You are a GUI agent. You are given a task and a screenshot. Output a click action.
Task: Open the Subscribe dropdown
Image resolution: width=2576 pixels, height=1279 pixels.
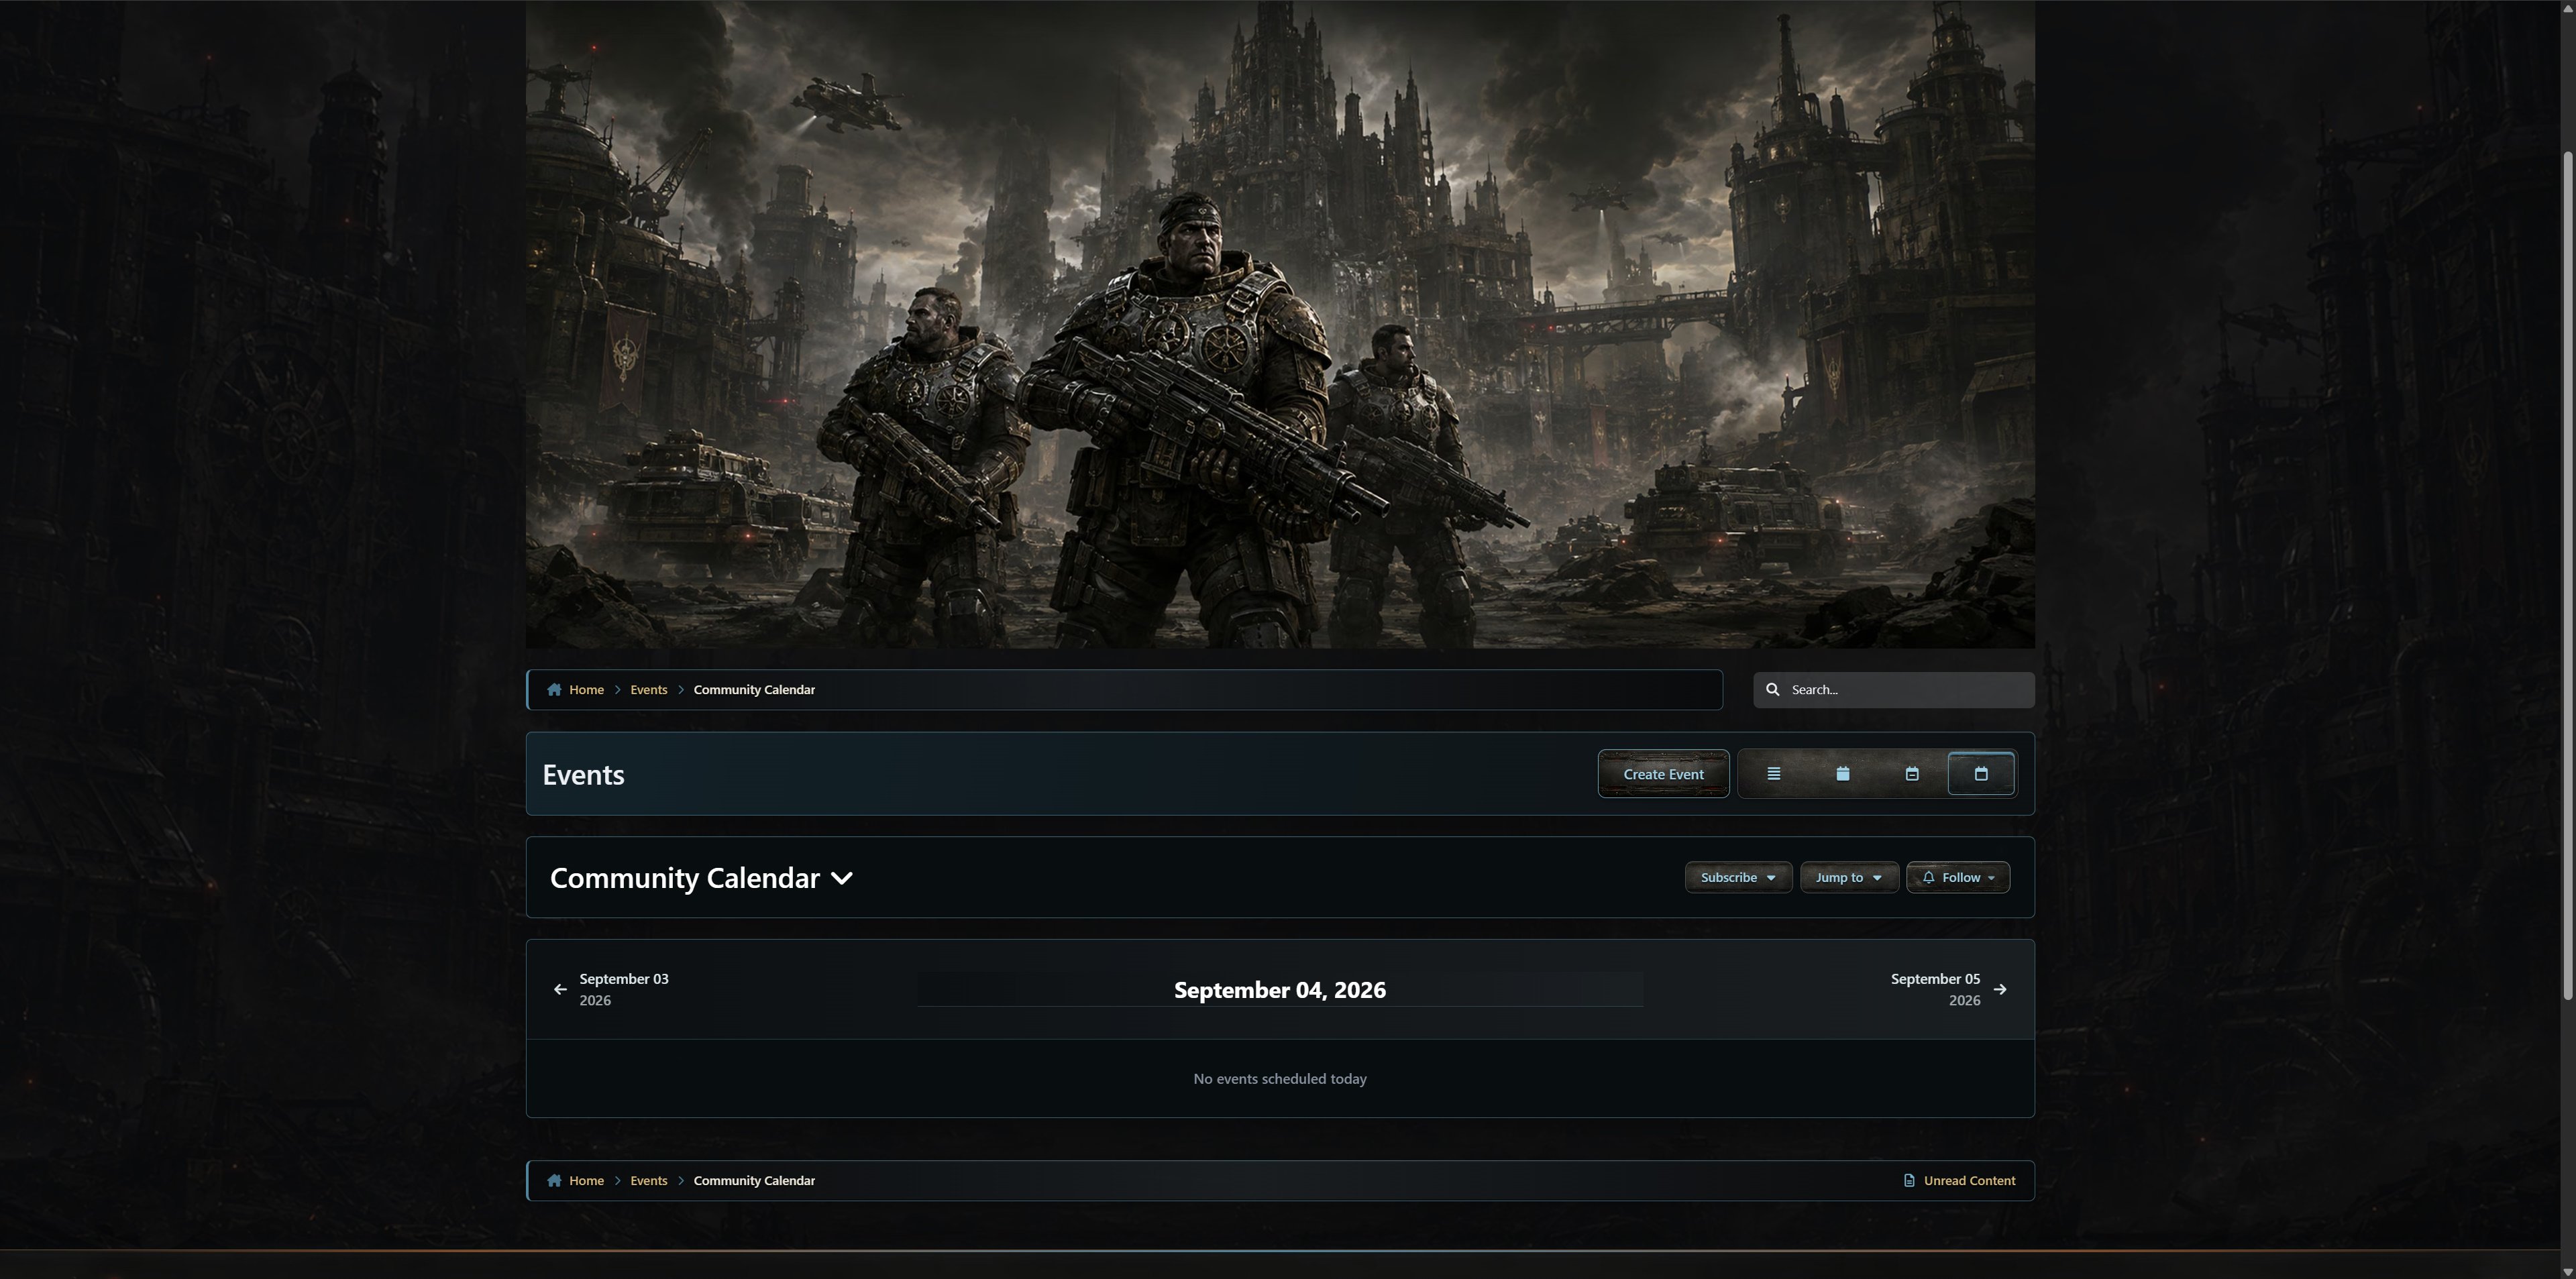tap(1737, 877)
